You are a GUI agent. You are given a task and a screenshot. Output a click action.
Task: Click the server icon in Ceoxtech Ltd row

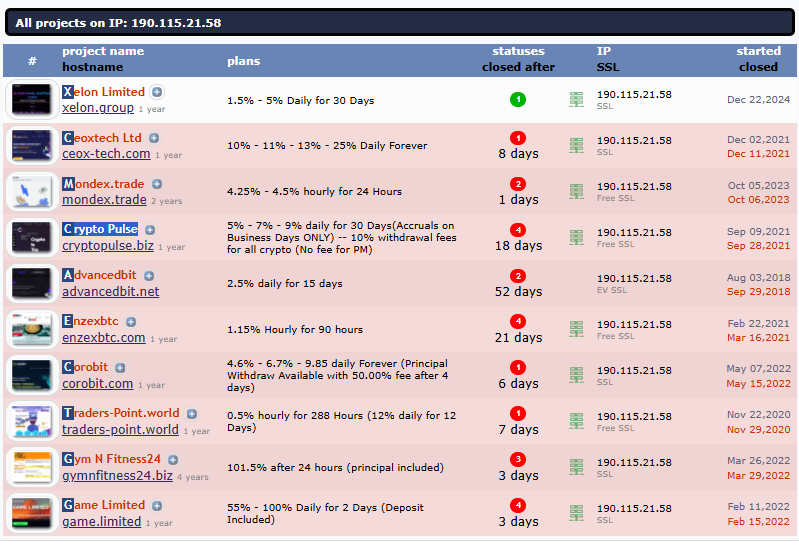[x=576, y=146]
